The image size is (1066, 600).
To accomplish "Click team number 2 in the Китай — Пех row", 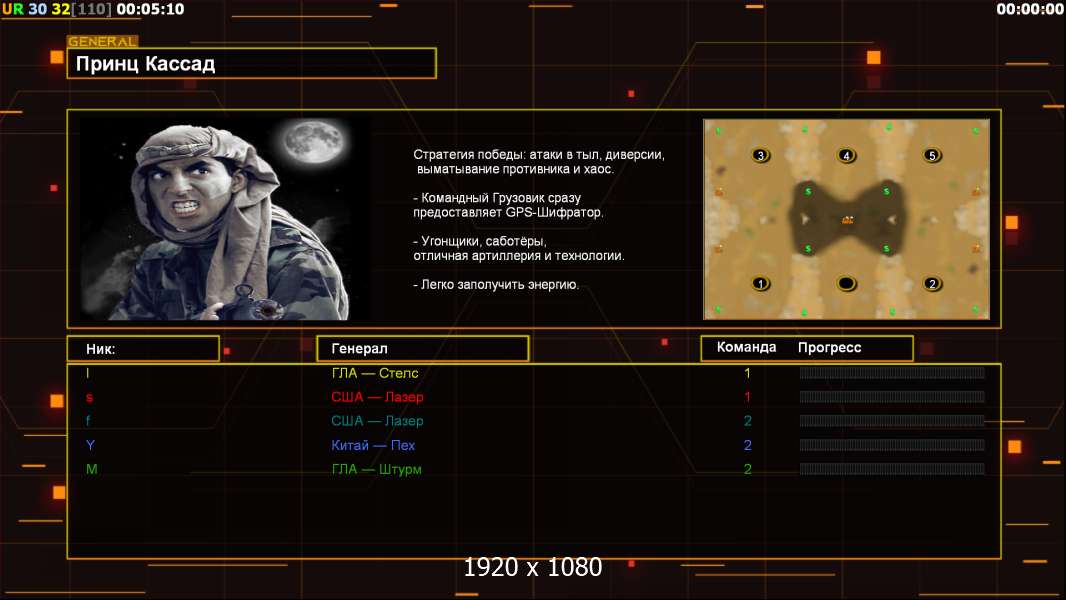I will [x=747, y=445].
